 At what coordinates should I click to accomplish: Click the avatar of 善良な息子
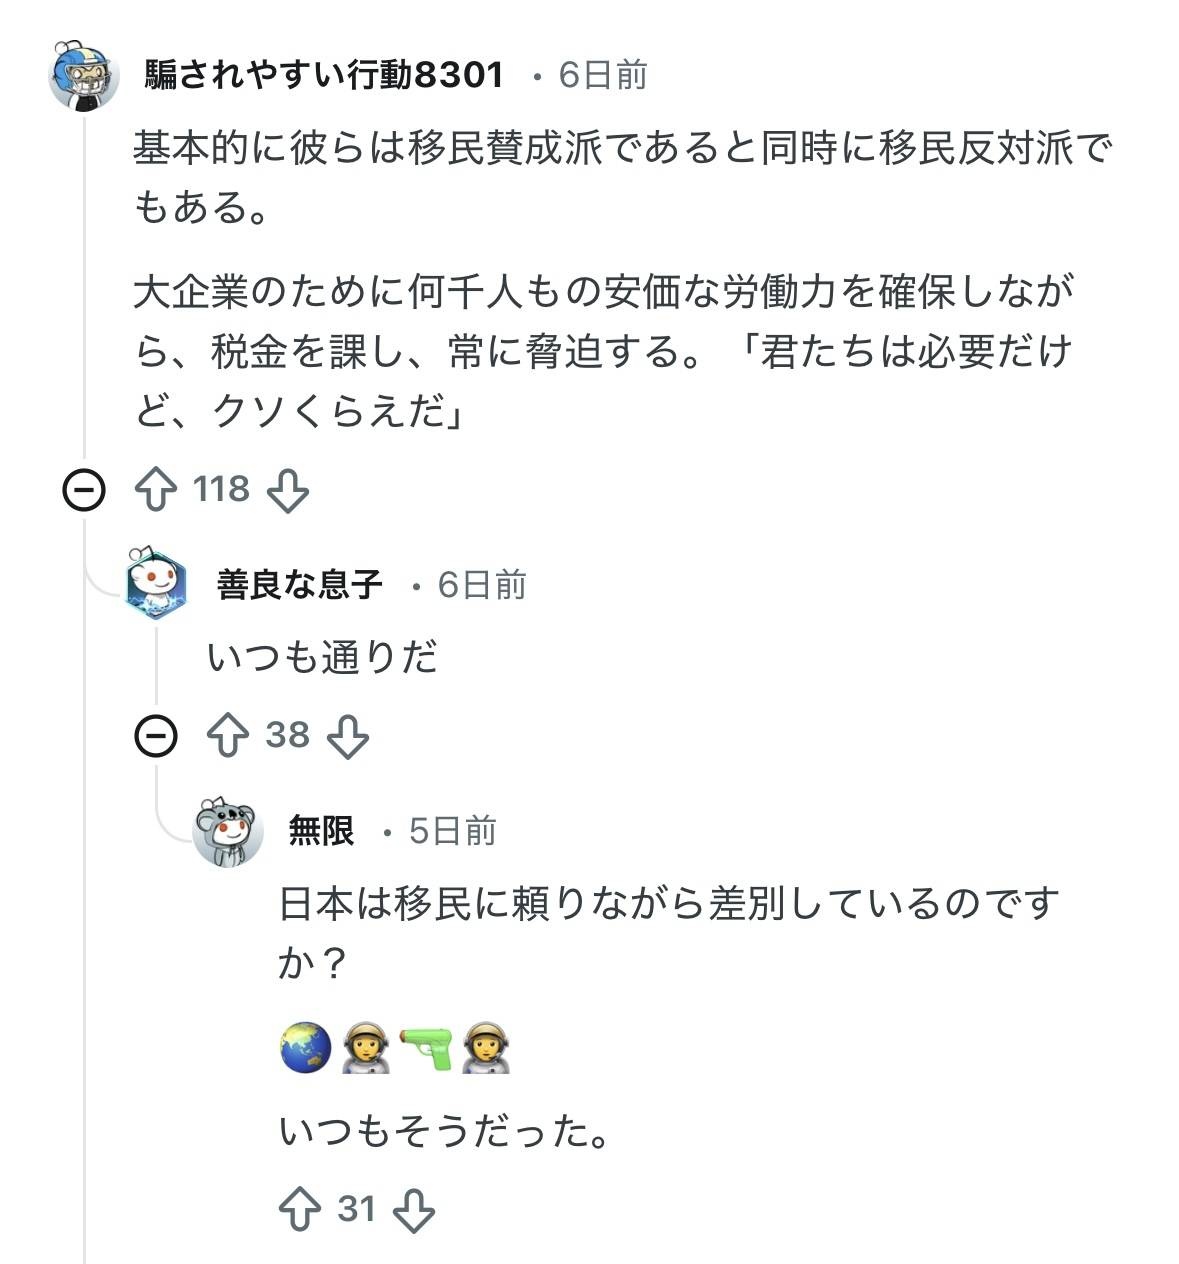(156, 585)
